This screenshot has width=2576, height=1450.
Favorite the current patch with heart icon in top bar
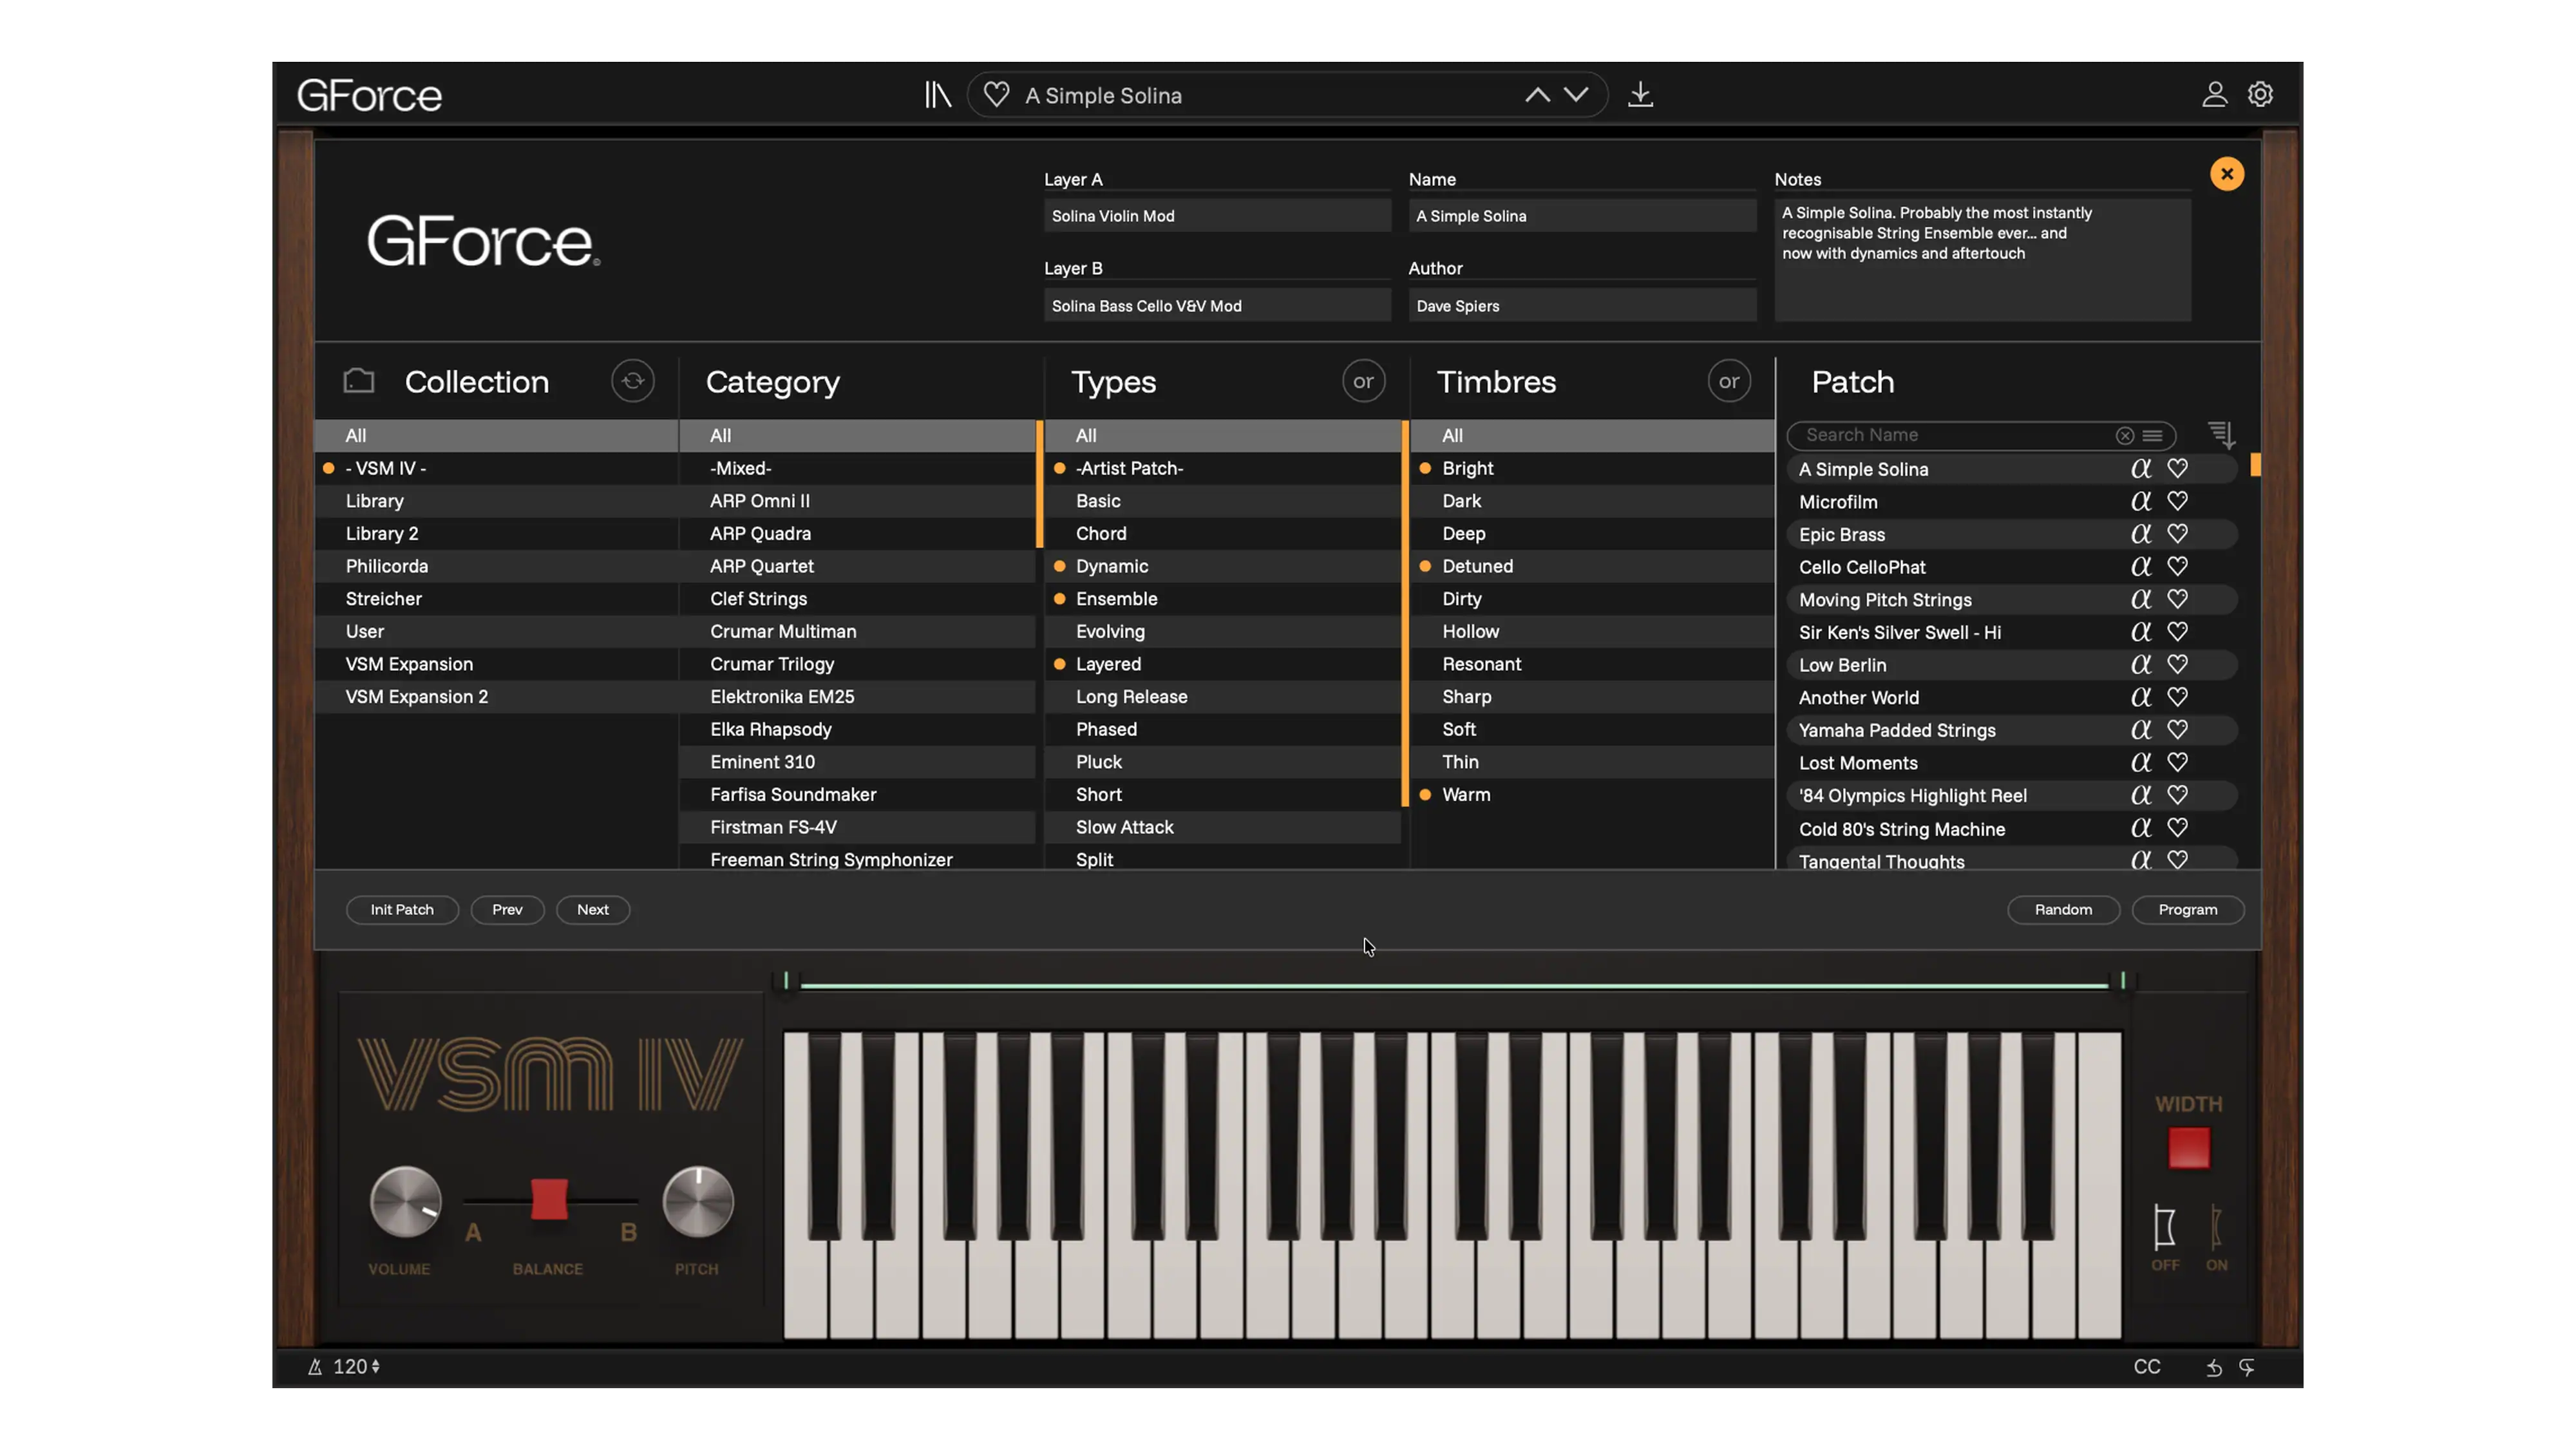[x=996, y=95]
